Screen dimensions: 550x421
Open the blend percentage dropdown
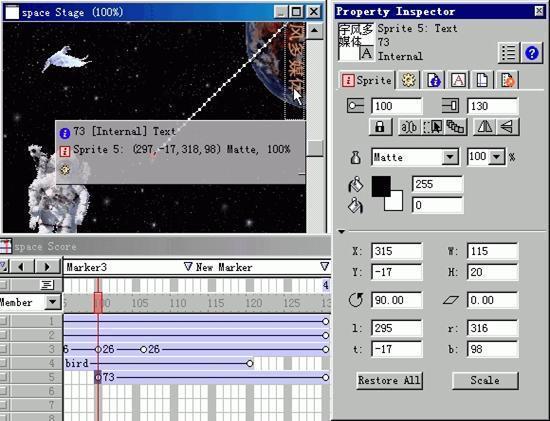[496, 157]
